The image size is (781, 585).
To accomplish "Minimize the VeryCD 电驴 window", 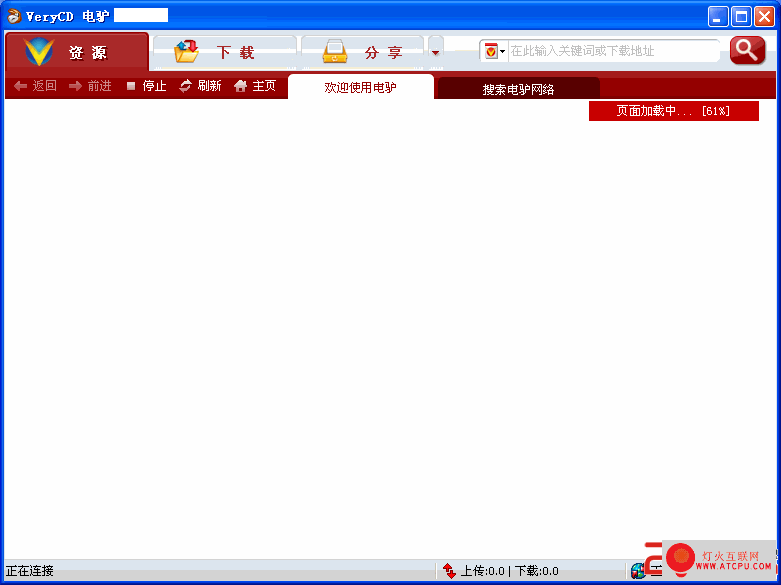I will tap(718, 17).
